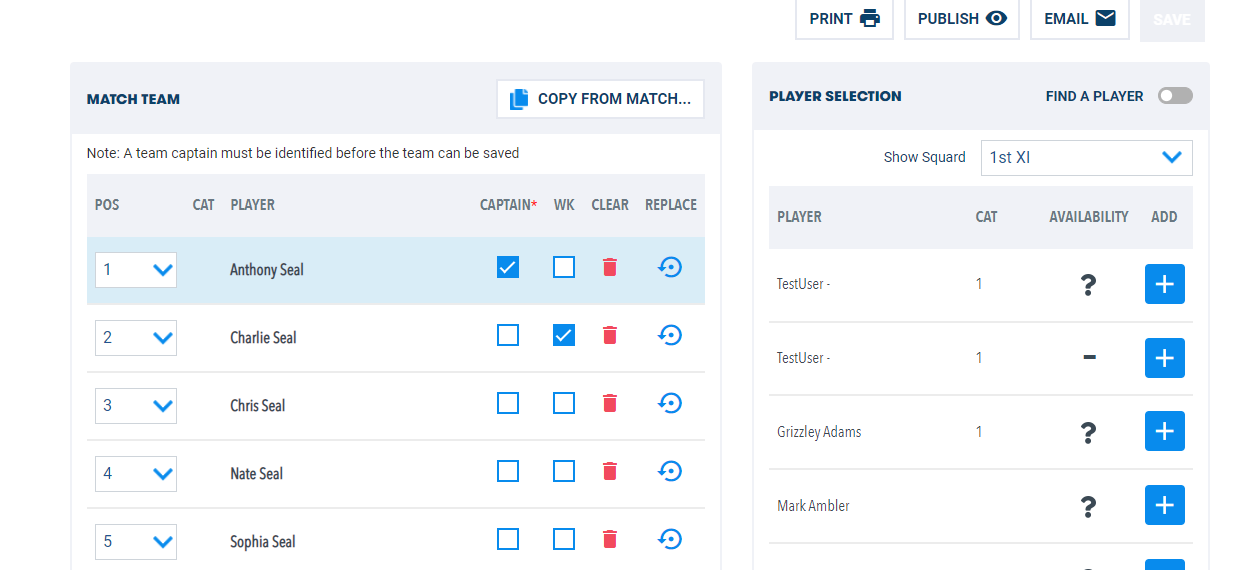Clear Charlie Seal with trash icon
This screenshot has height=570, width=1236.
point(610,335)
